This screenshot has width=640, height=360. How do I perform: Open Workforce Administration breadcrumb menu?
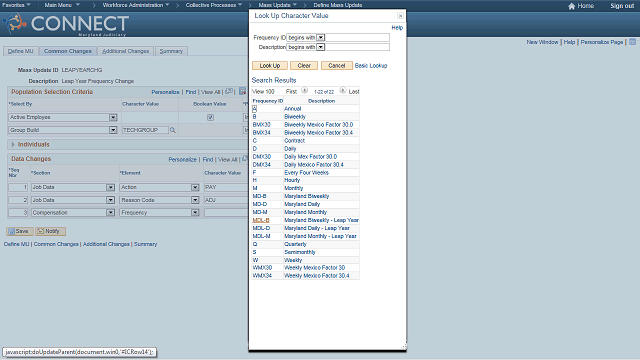[136, 5]
